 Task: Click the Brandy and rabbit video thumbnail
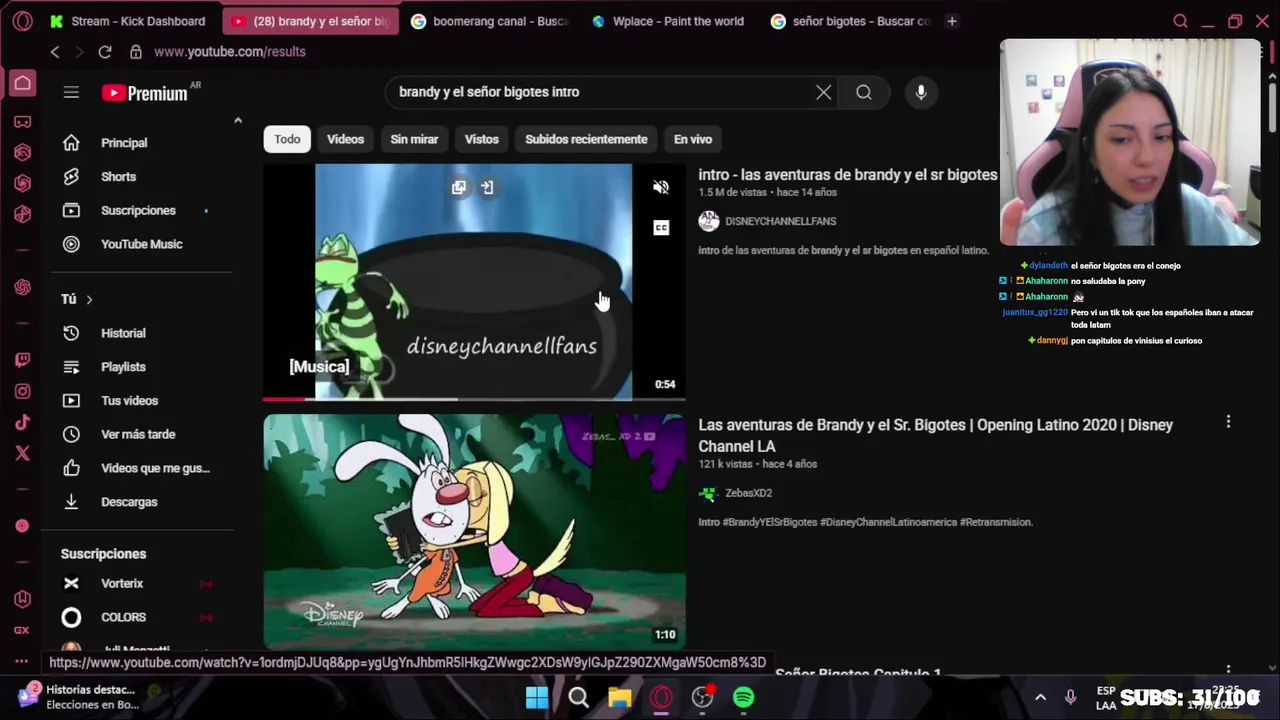pyautogui.click(x=474, y=532)
